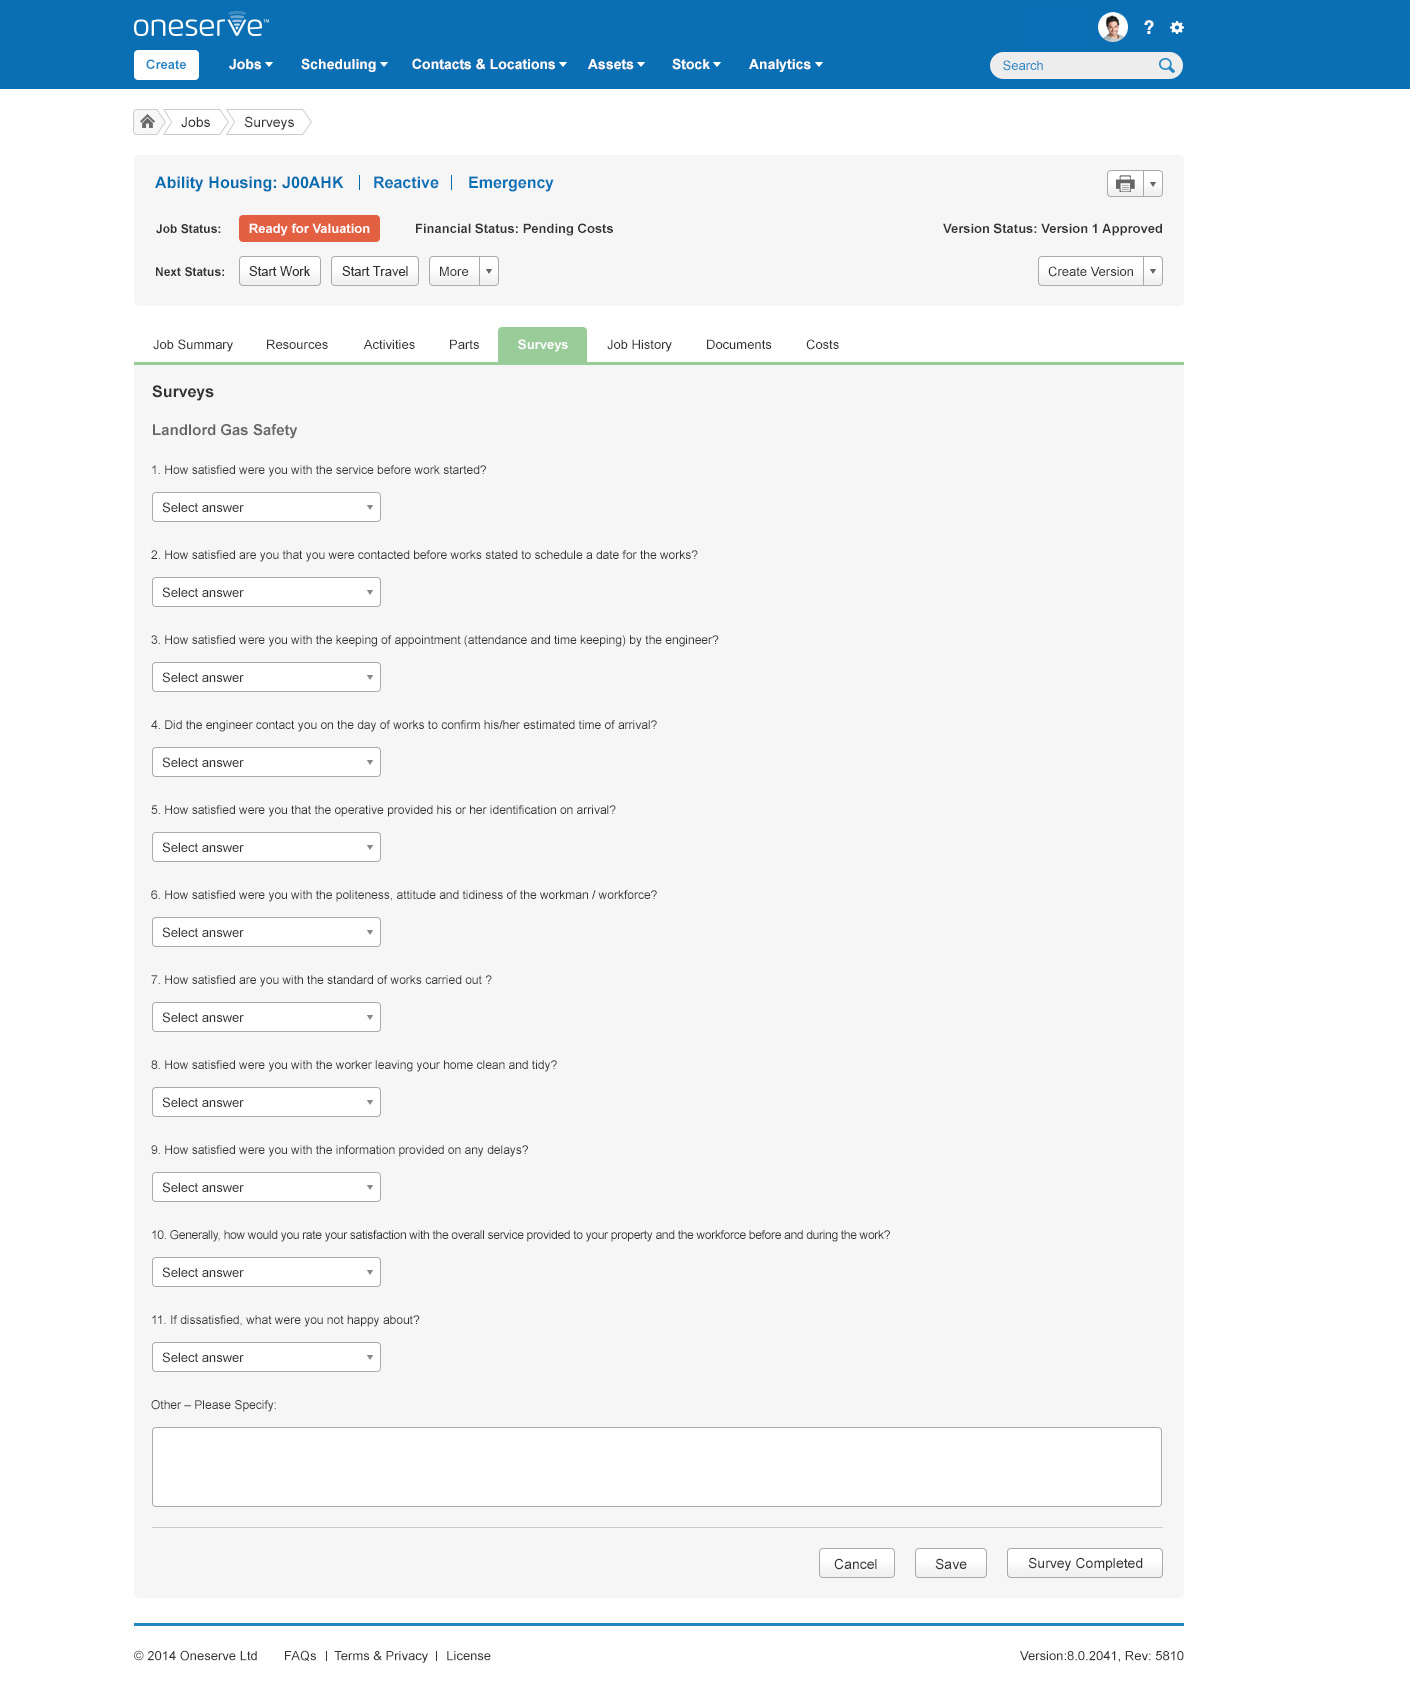Open the Ability Housing: J00AHK link
This screenshot has height=1687, width=1410.
coord(249,182)
